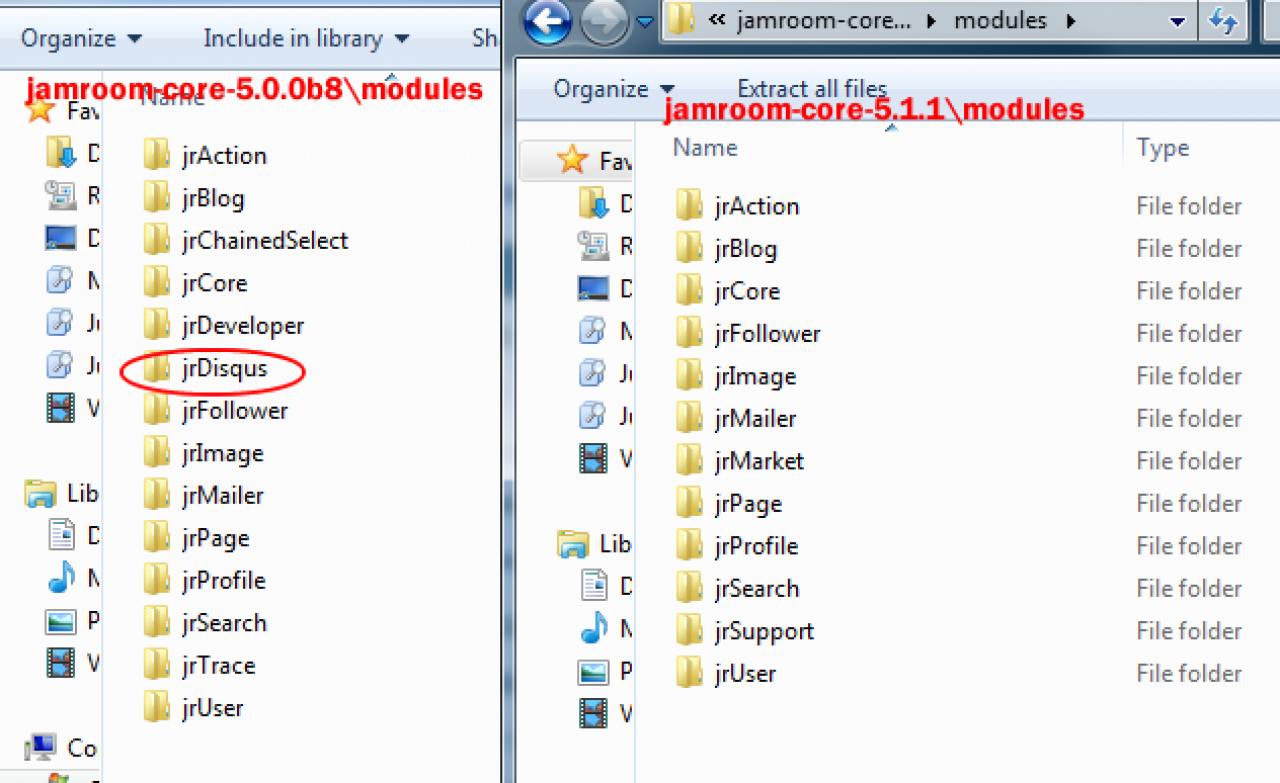This screenshot has width=1280, height=783.
Task: Expand the arrow after the modules breadcrumb
Action: [x=1070, y=21]
